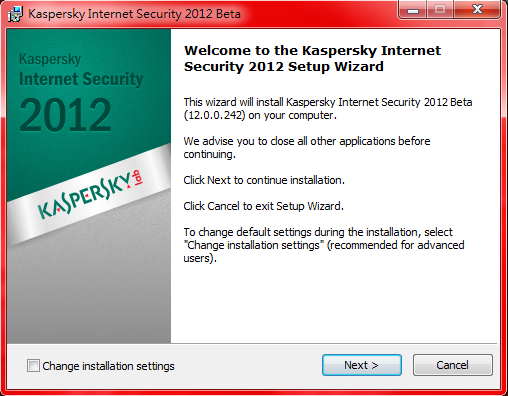Click the advice to close applications text
Screen dimensions: 508x396
[x=307, y=148]
